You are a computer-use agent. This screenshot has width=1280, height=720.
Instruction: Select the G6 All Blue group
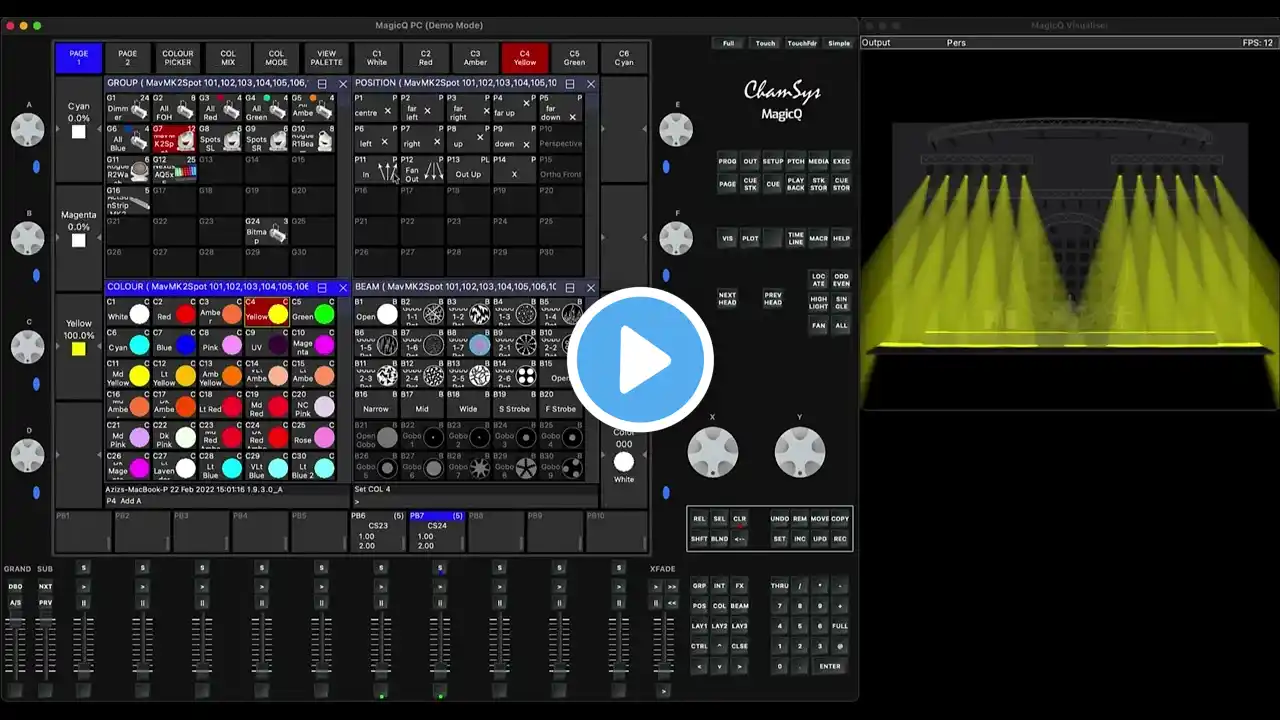[128, 138]
